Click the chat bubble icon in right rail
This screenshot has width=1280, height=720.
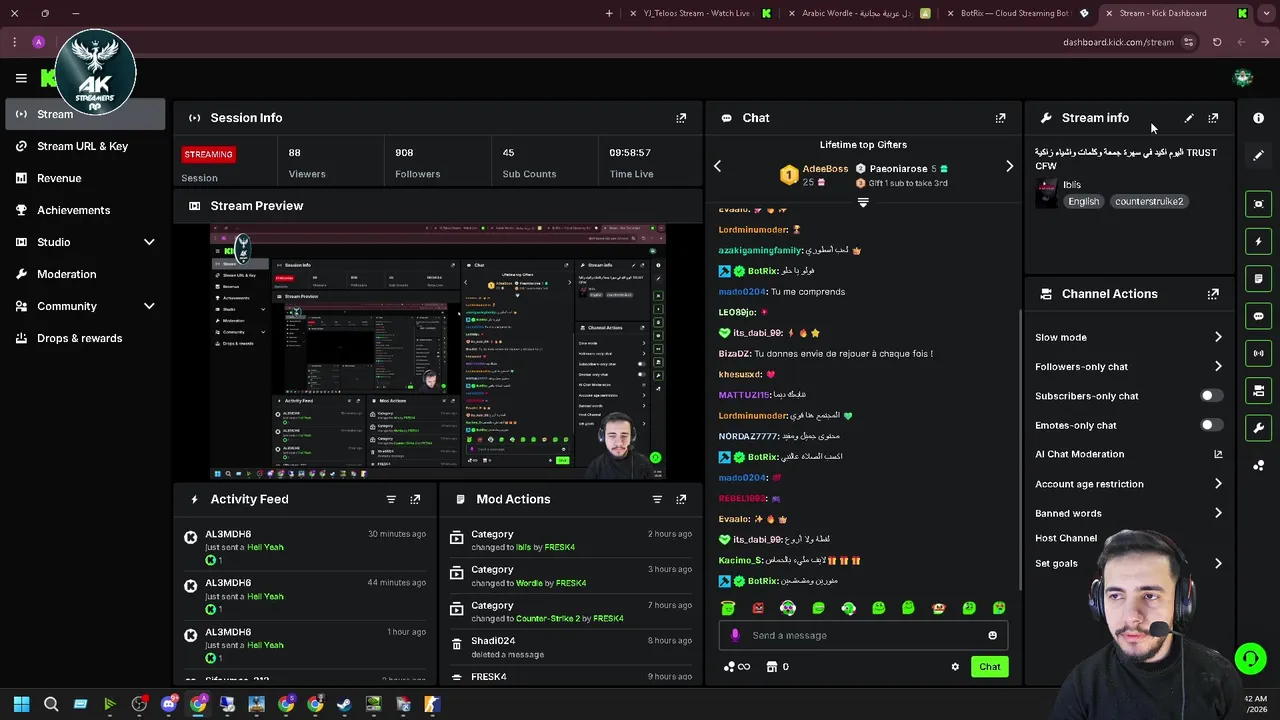pos(1258,316)
